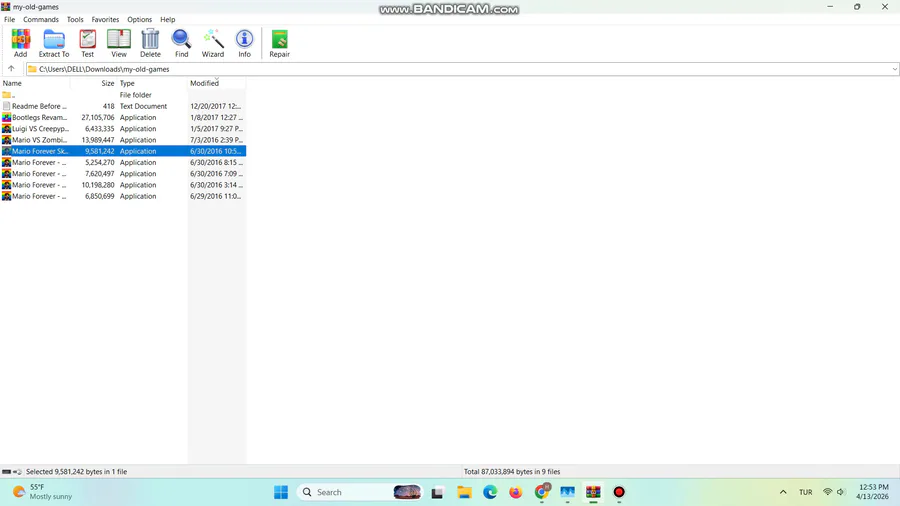Open the Commands menu
Viewport: 900px width, 506px height.
click(x=41, y=20)
